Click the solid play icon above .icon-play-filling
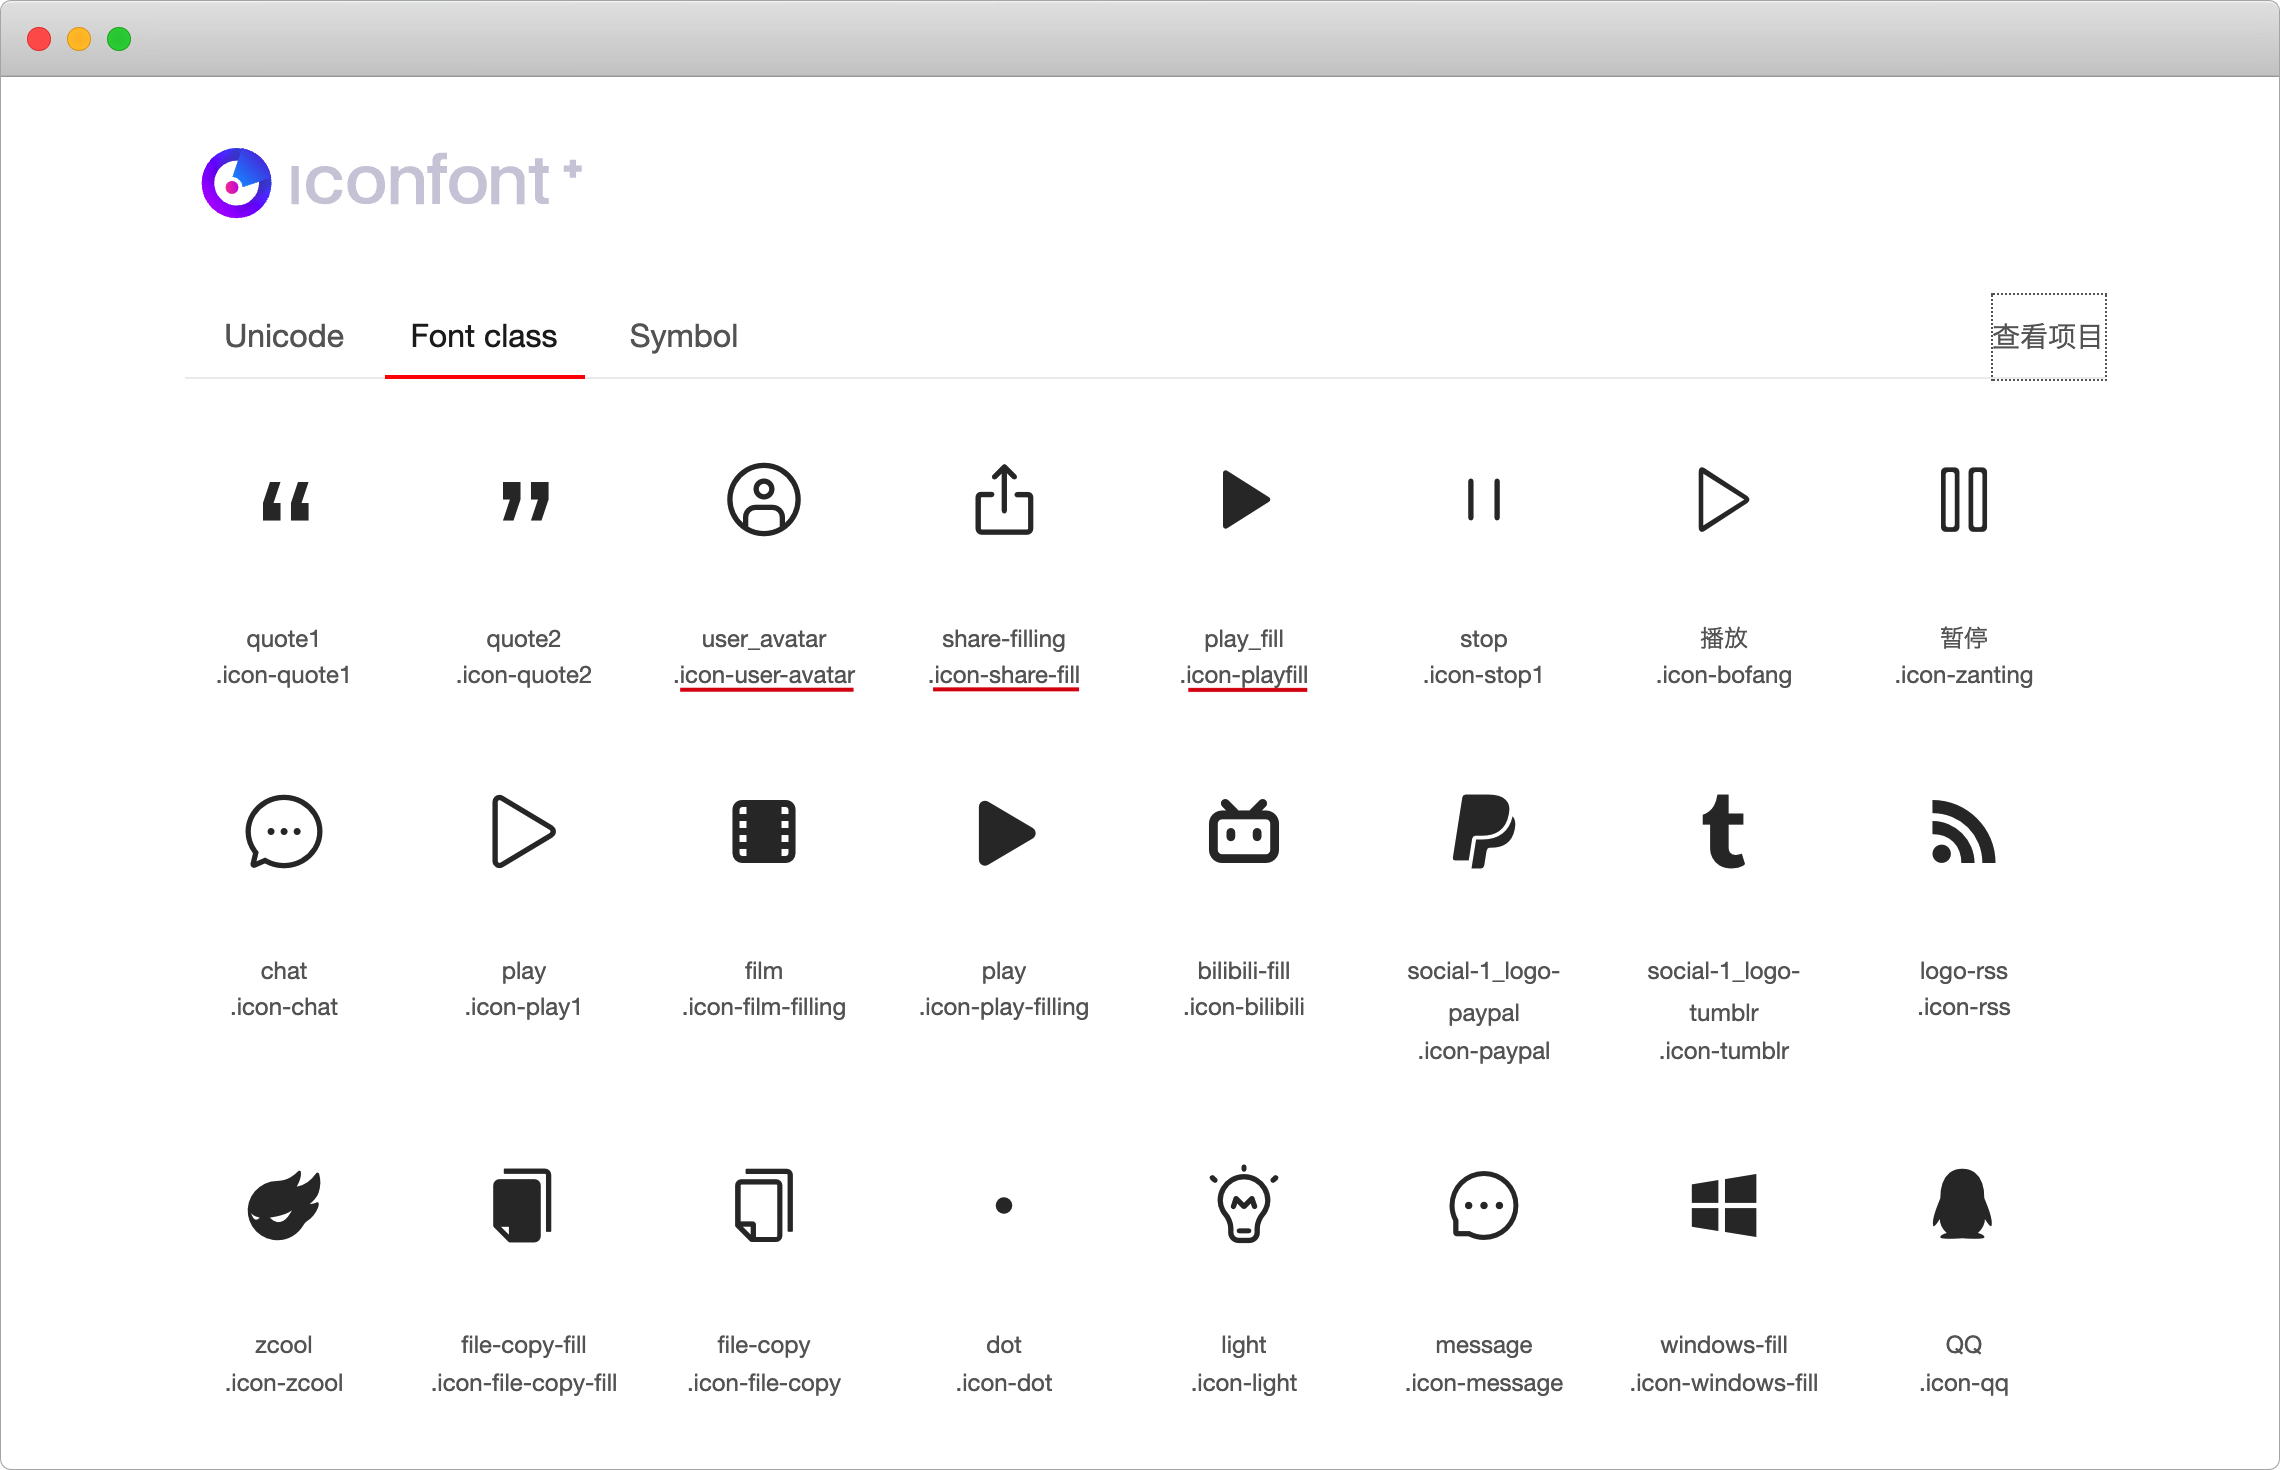 pyautogui.click(x=1006, y=832)
